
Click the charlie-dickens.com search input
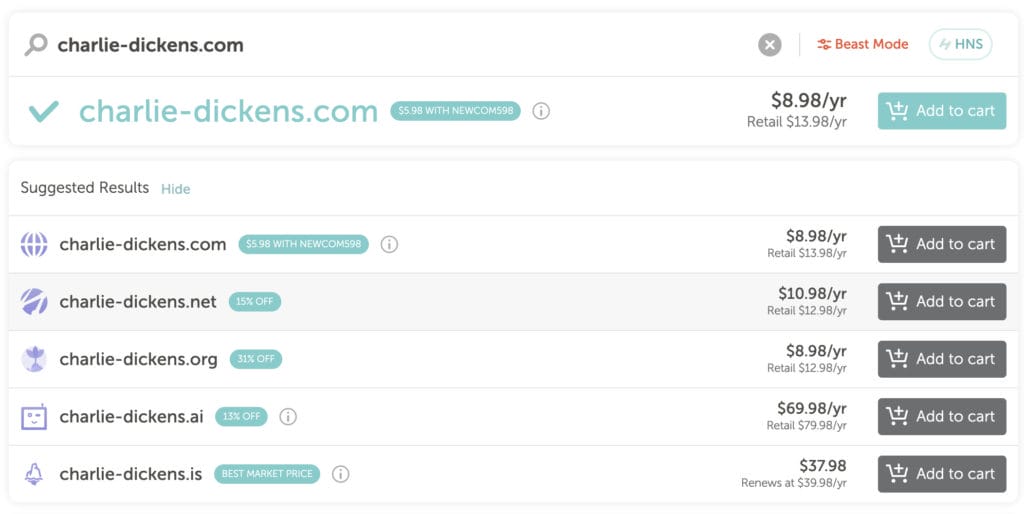[150, 45]
